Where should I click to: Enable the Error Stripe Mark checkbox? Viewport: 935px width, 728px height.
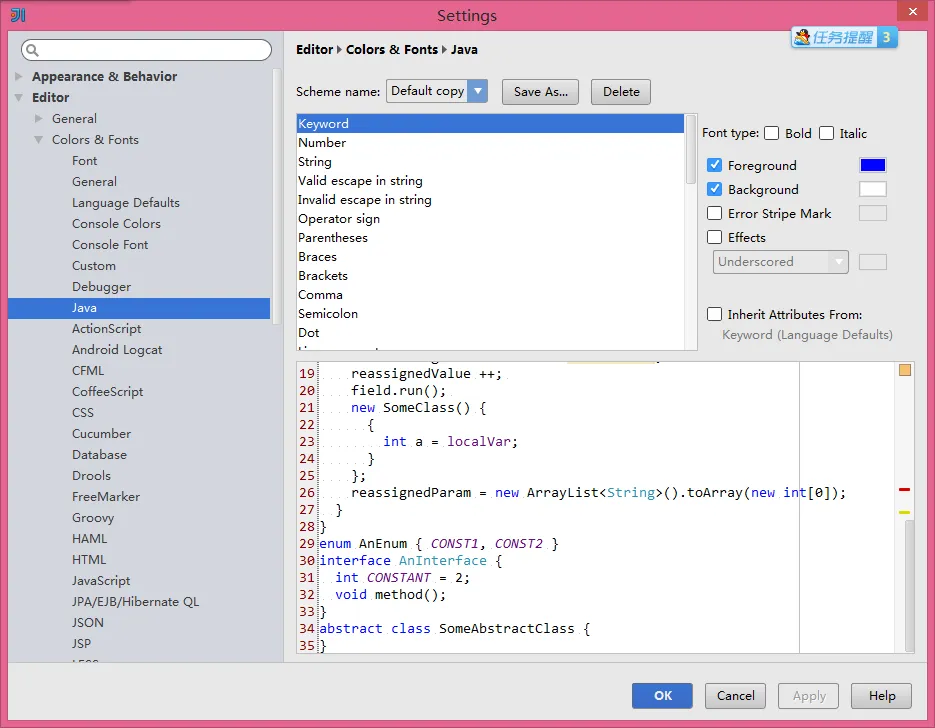click(x=715, y=213)
